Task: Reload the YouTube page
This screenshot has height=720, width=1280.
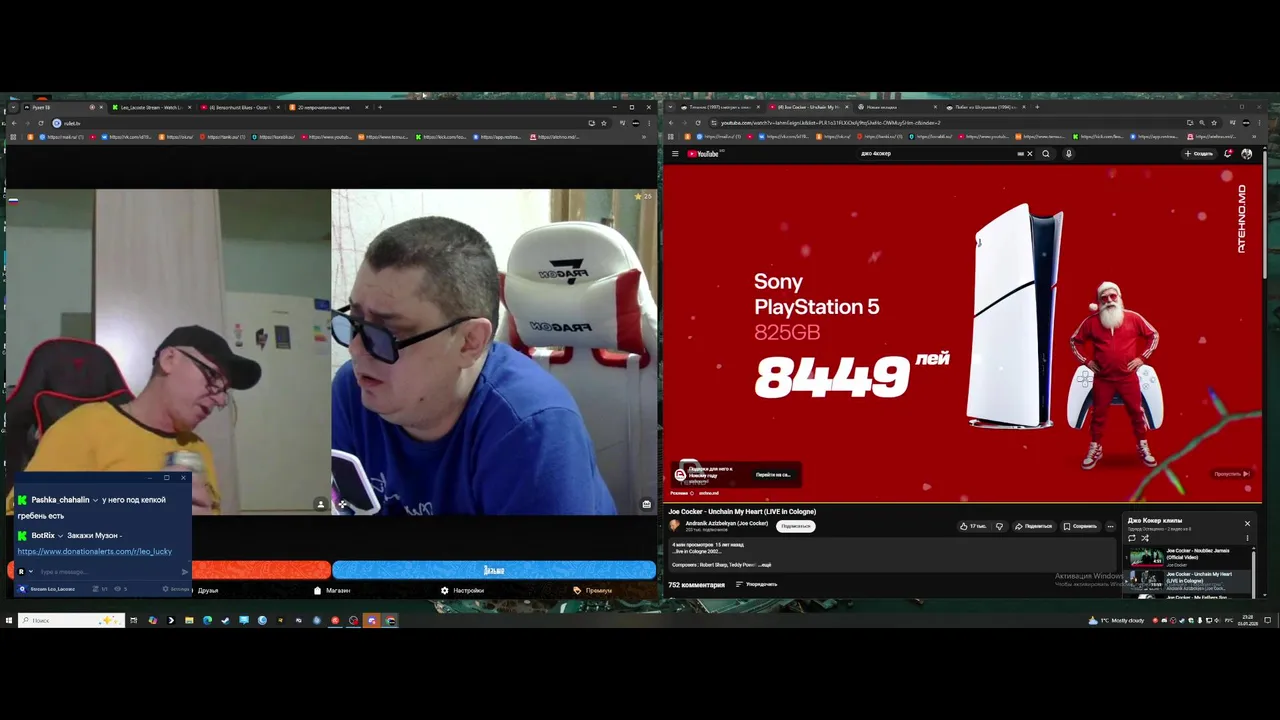Action: 699,123
